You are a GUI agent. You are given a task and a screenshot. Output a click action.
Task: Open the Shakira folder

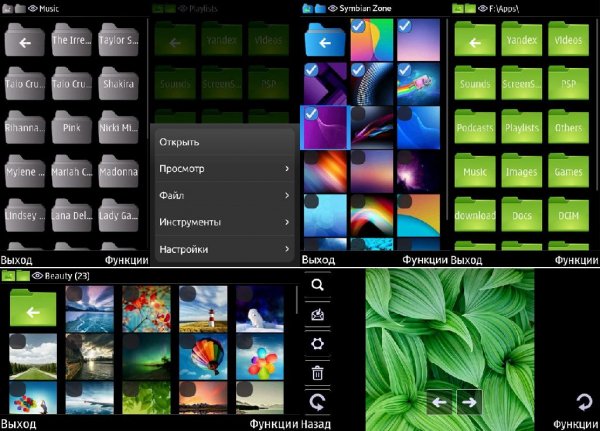click(x=118, y=83)
